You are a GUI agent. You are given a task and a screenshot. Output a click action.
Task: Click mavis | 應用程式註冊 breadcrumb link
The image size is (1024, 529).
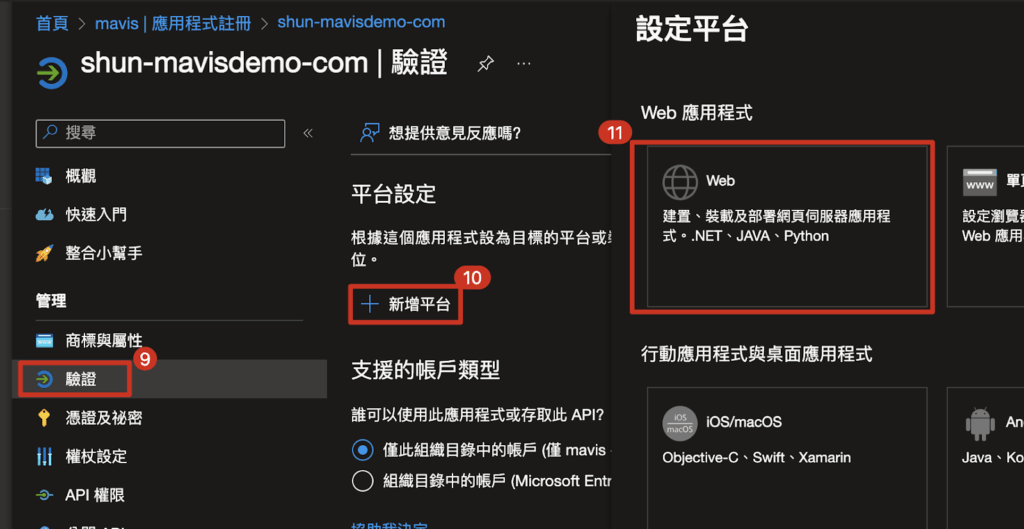click(174, 22)
